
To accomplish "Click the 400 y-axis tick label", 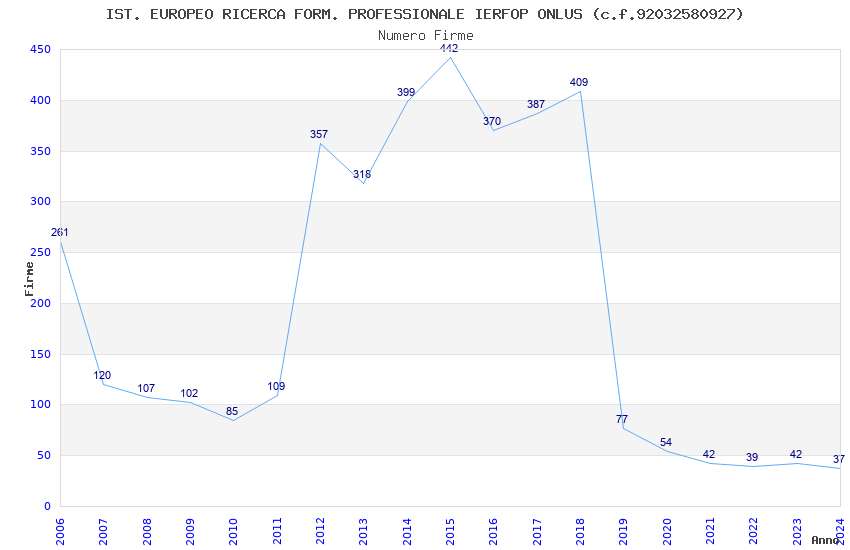I will (41, 100).
